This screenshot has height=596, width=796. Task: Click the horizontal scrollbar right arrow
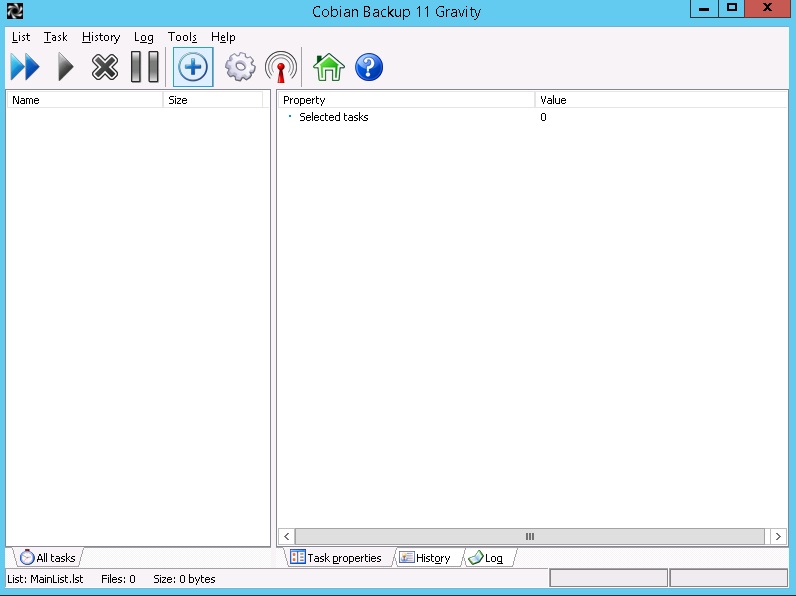[x=778, y=536]
